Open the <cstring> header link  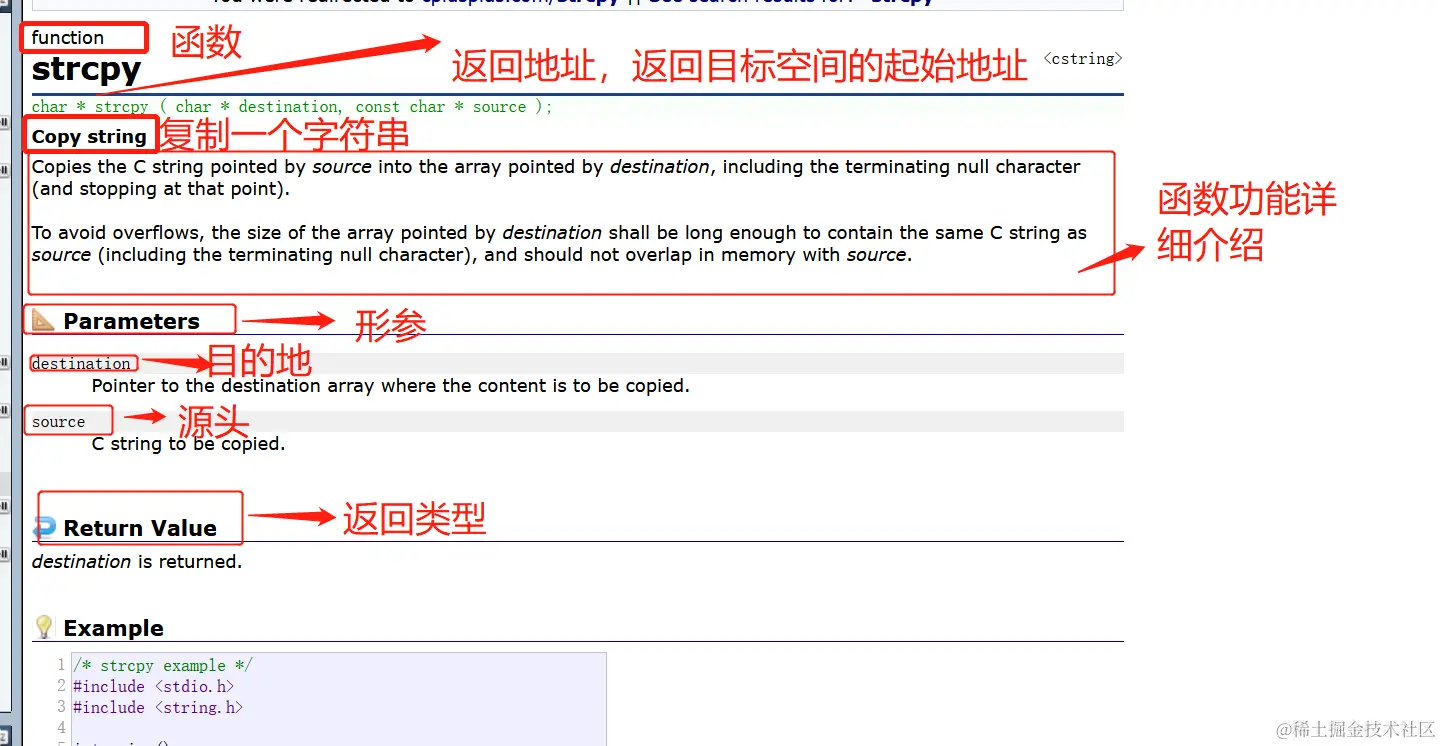click(1083, 59)
